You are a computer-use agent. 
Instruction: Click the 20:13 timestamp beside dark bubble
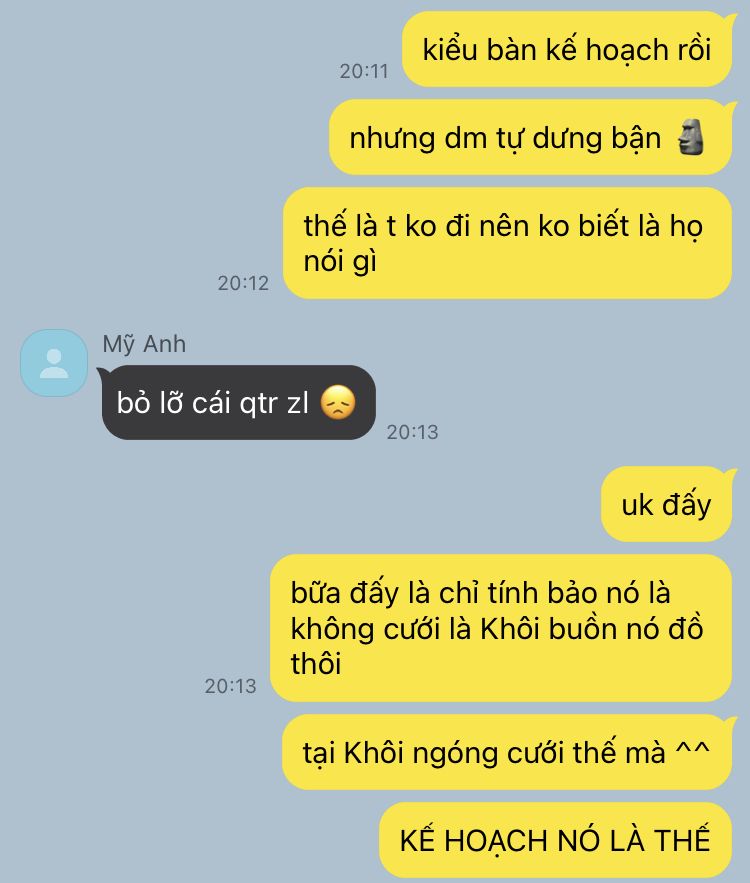412,432
